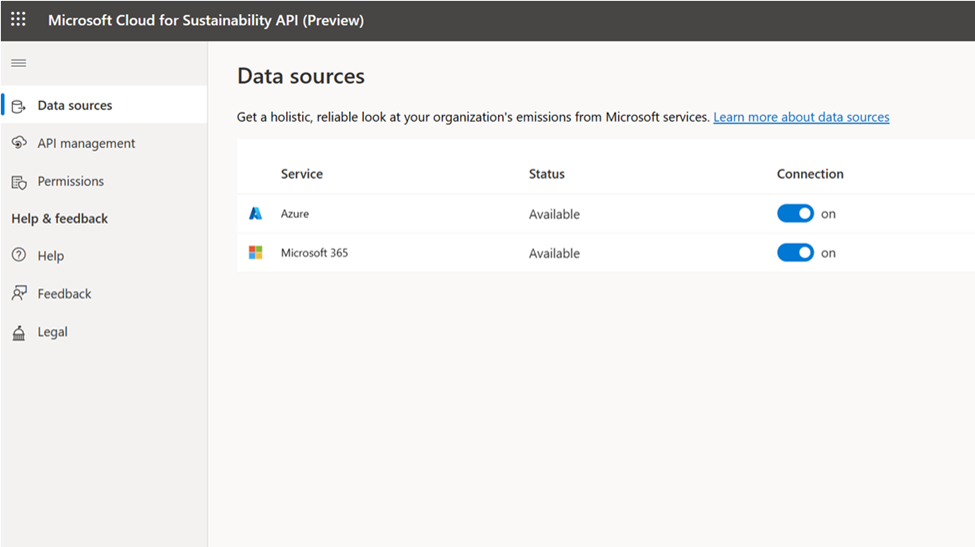The image size is (975, 547).
Task: Select the Azure service name
Action: point(295,214)
